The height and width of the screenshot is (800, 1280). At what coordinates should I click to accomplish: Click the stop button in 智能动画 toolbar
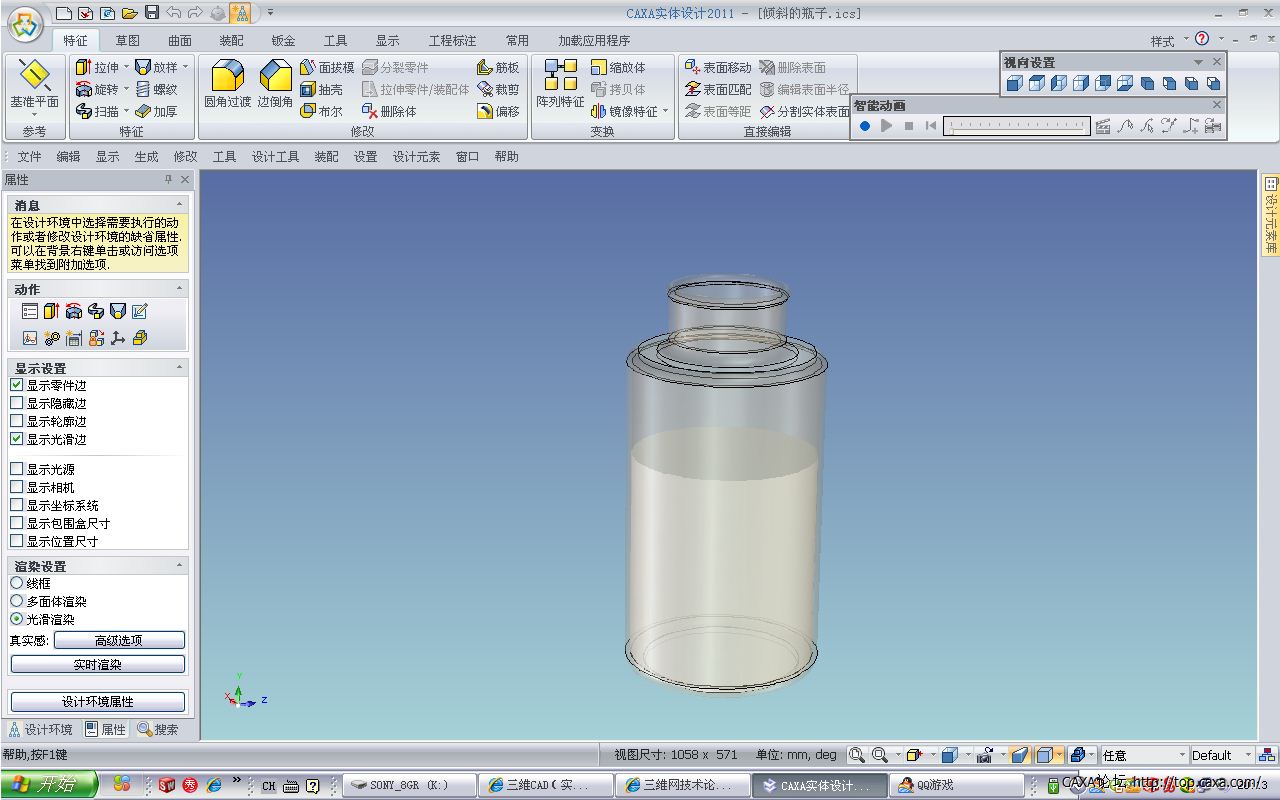(x=908, y=126)
